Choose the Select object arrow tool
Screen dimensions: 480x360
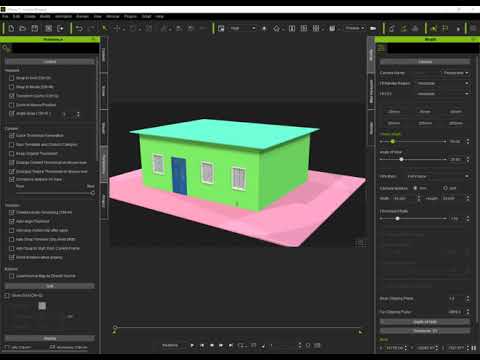coord(105,29)
